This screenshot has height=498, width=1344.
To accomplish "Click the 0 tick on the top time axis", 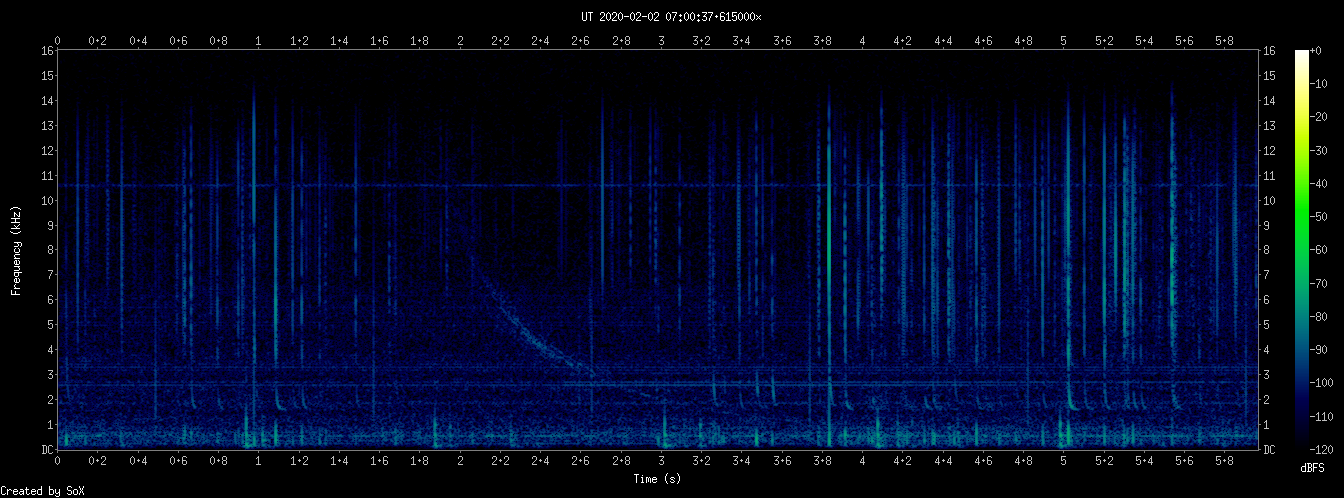I will tap(57, 40).
